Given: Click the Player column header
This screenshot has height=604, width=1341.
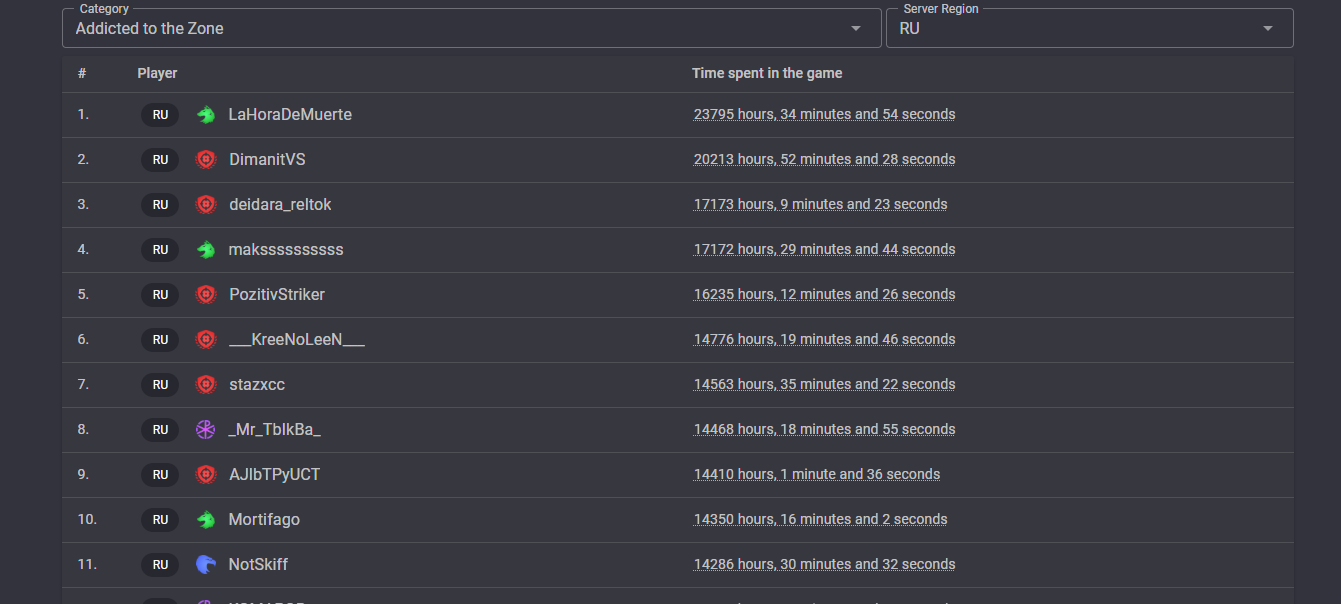Looking at the screenshot, I should tap(157, 73).
